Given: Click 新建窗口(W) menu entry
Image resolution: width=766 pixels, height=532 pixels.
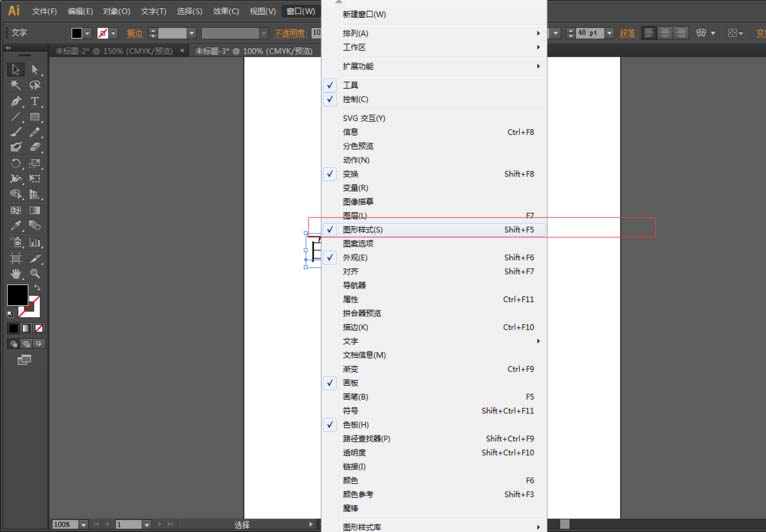Looking at the screenshot, I should tap(434, 15).
